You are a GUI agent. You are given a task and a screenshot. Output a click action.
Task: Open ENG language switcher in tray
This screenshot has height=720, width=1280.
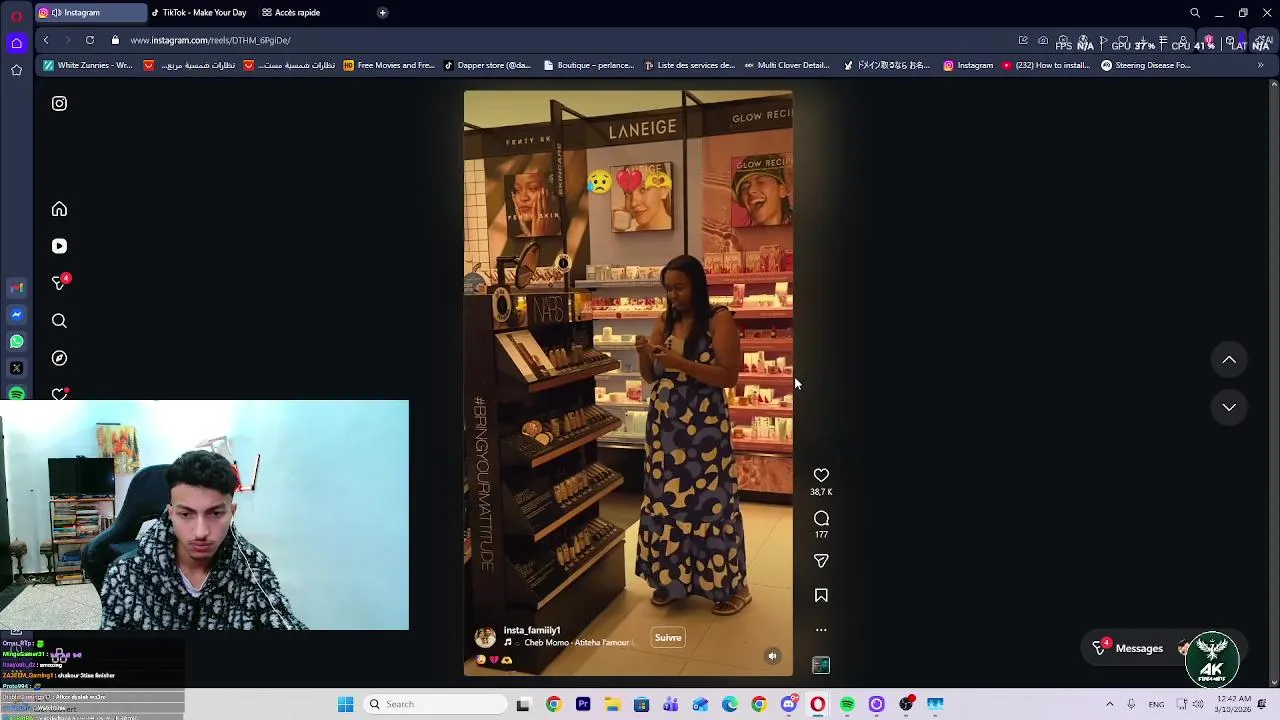1156,704
